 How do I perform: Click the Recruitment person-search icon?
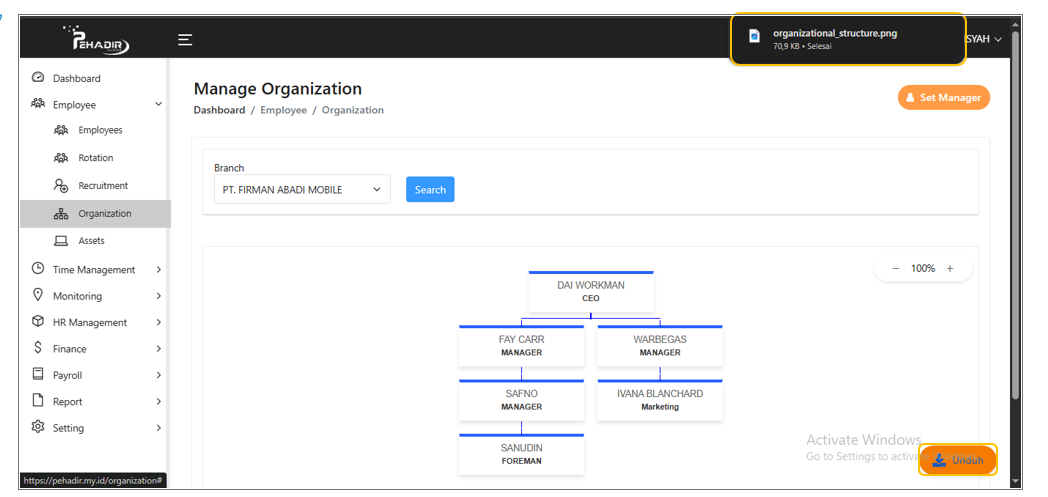click(x=60, y=186)
